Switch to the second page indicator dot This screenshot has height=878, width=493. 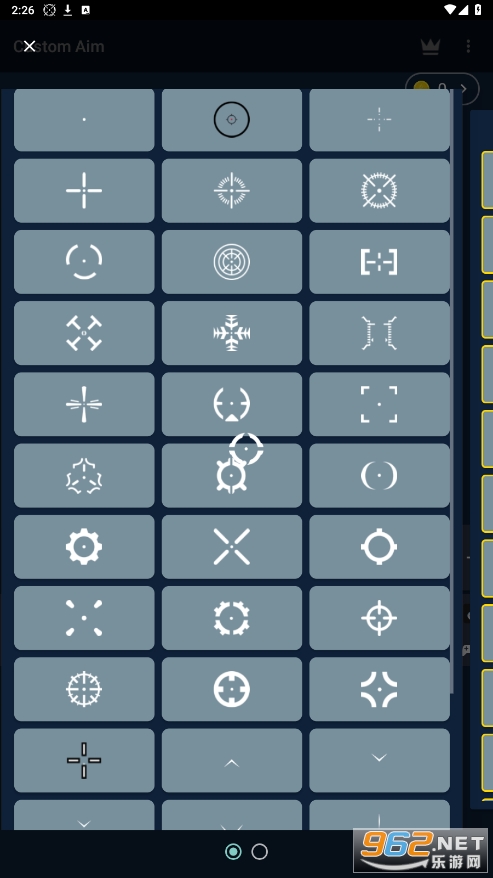[259, 852]
